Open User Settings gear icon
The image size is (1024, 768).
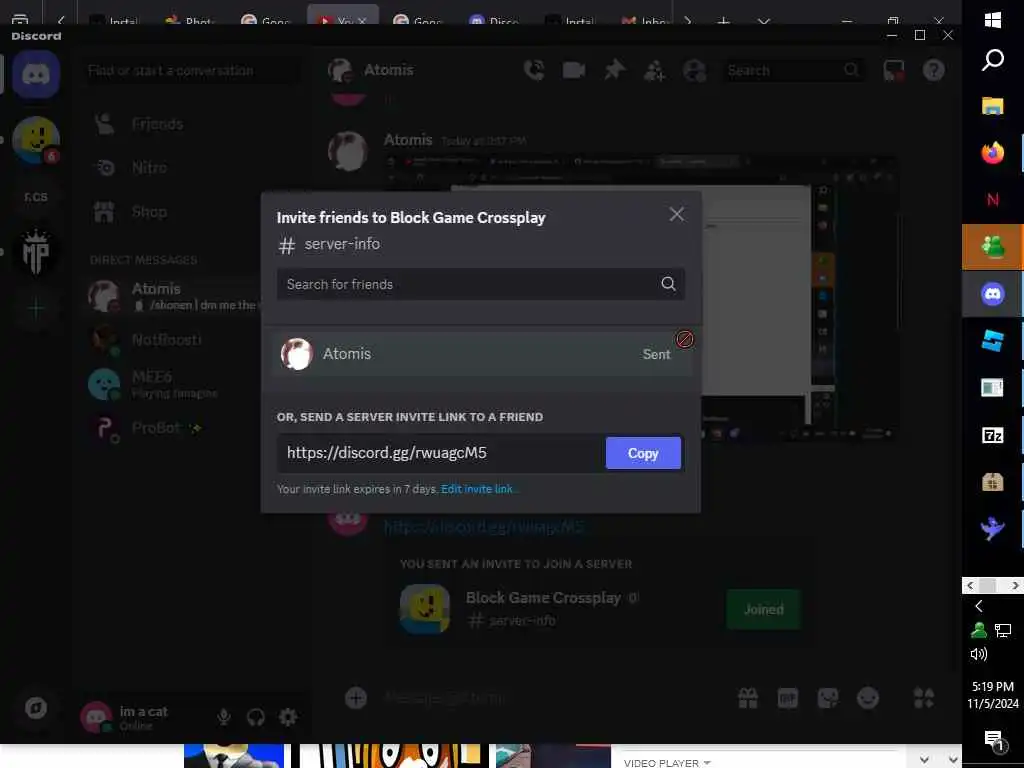point(288,717)
